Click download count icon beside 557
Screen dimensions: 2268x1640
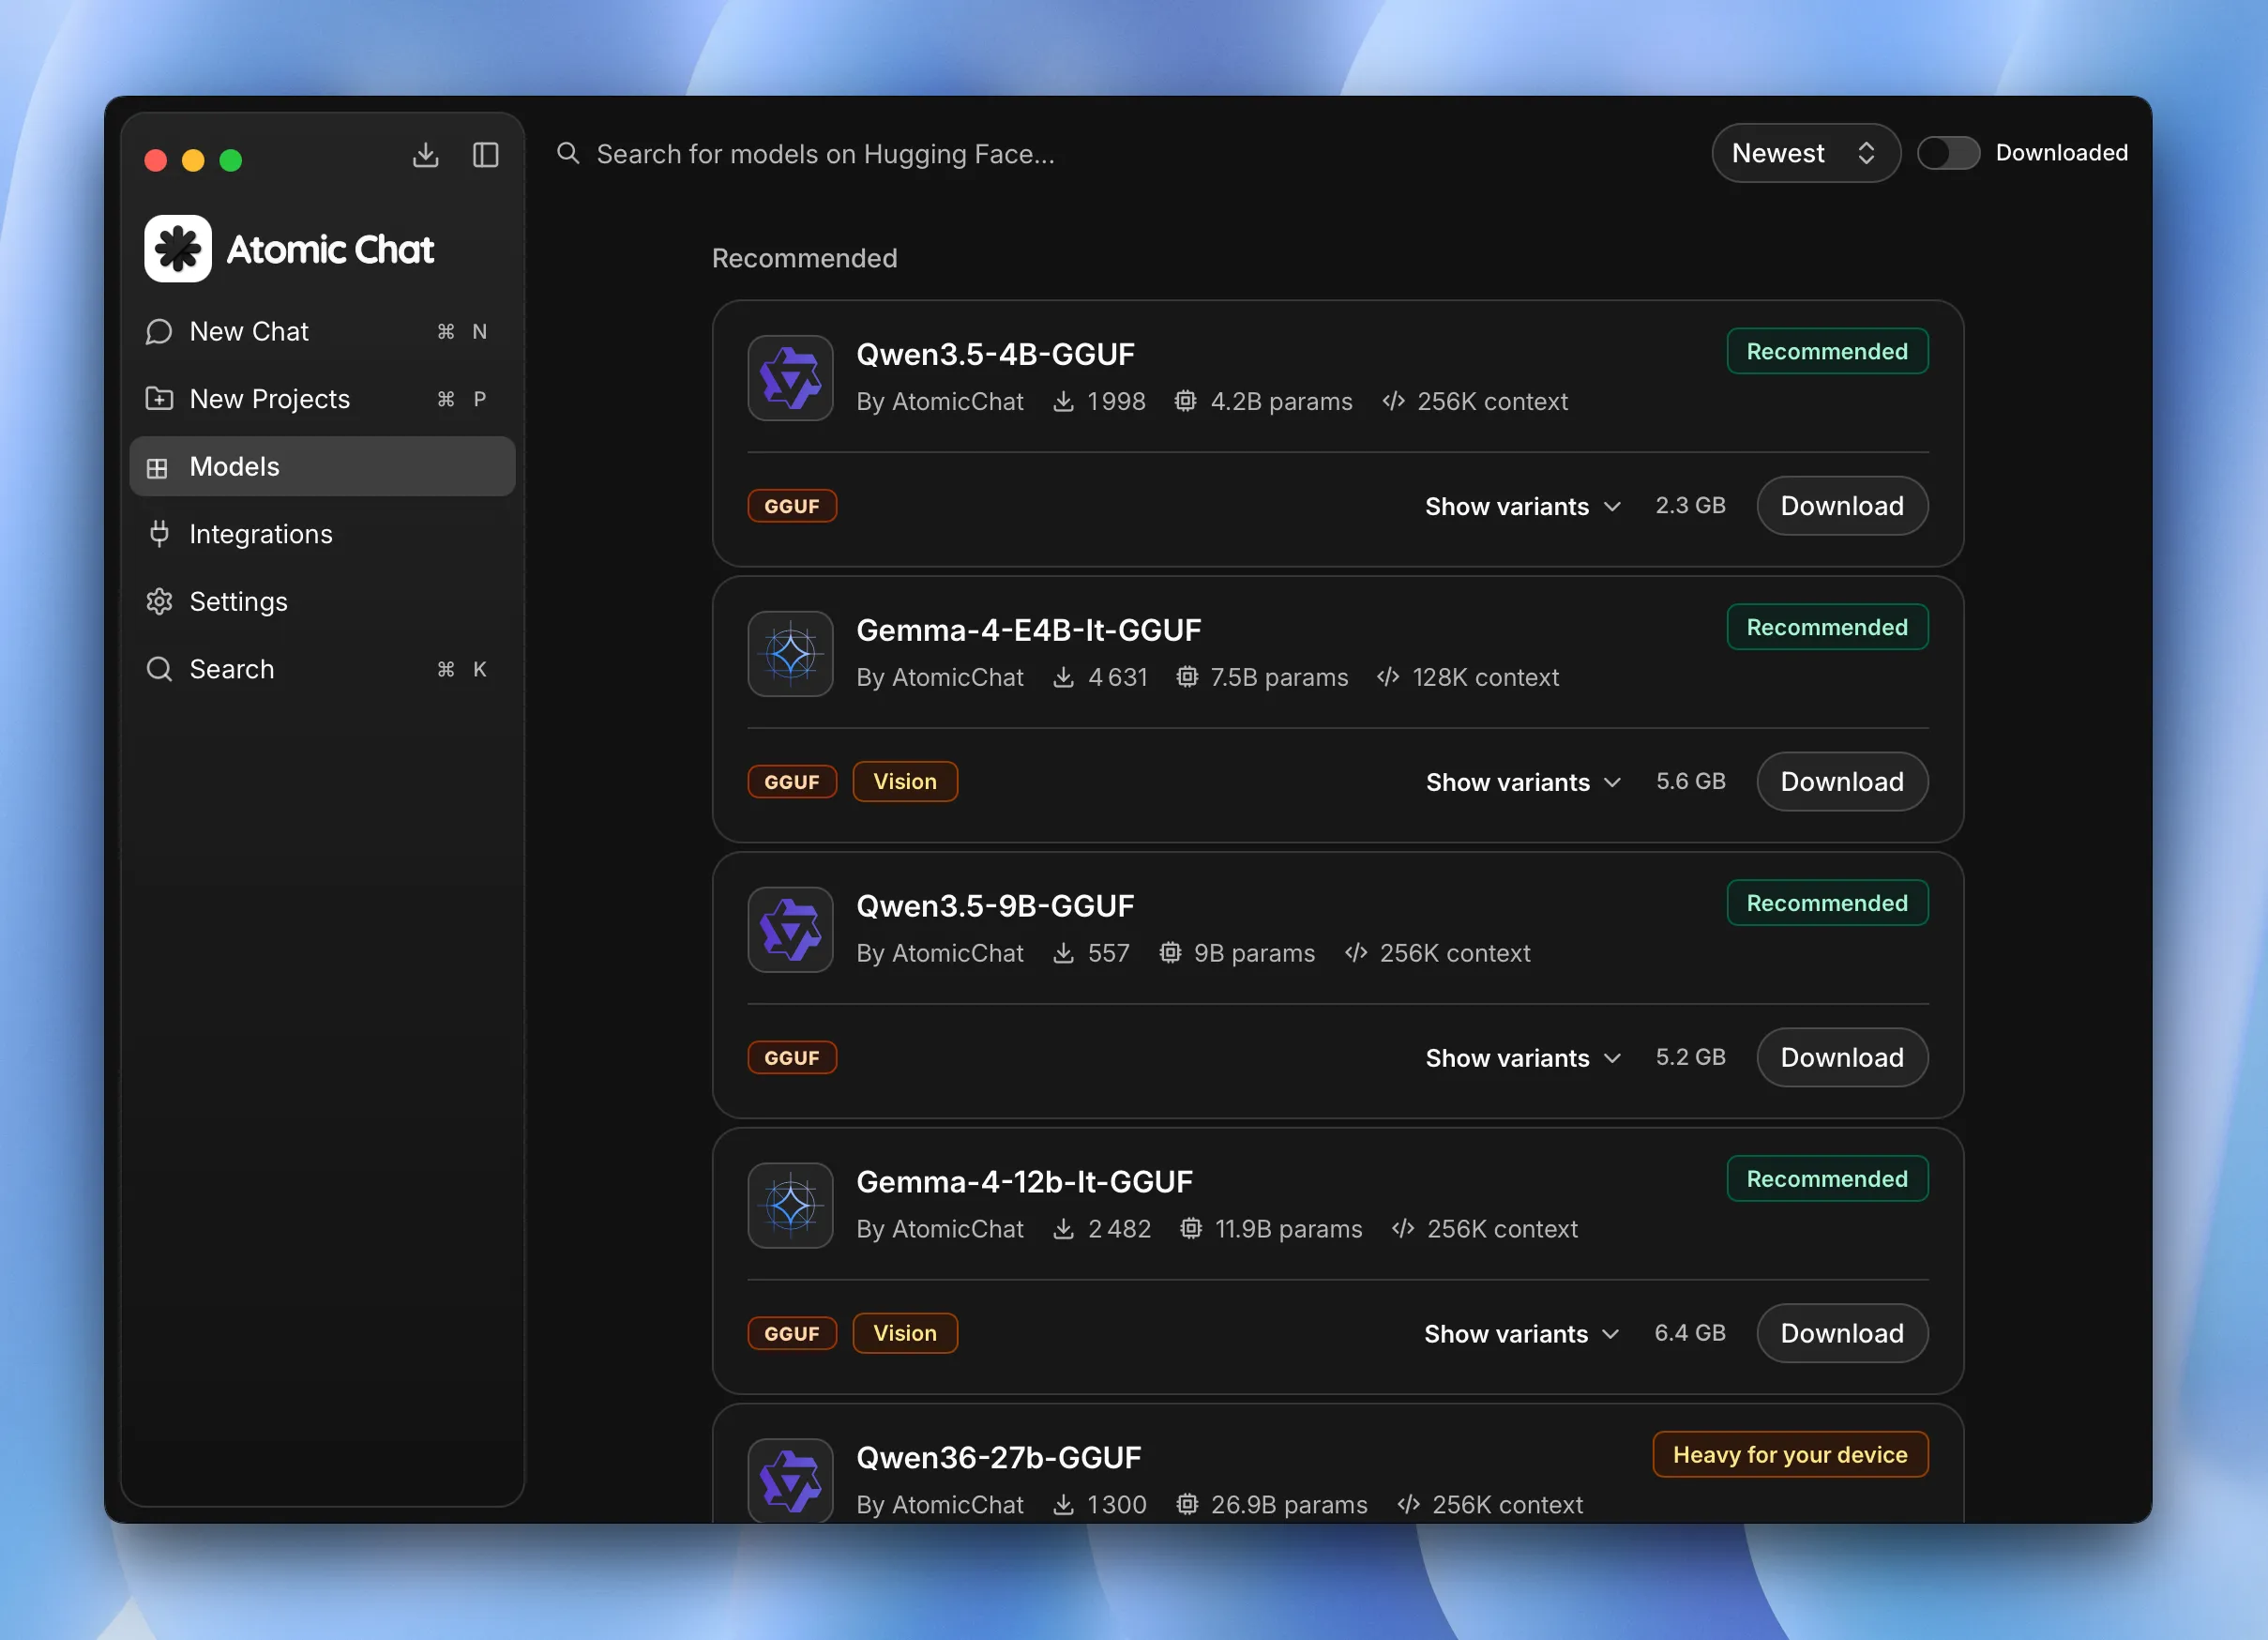pyautogui.click(x=1064, y=953)
